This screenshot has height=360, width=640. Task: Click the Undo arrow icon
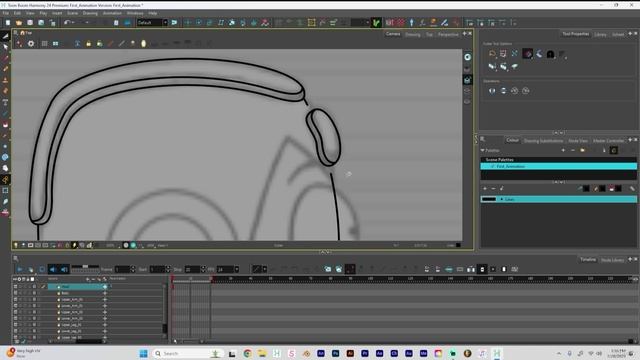(67, 22)
